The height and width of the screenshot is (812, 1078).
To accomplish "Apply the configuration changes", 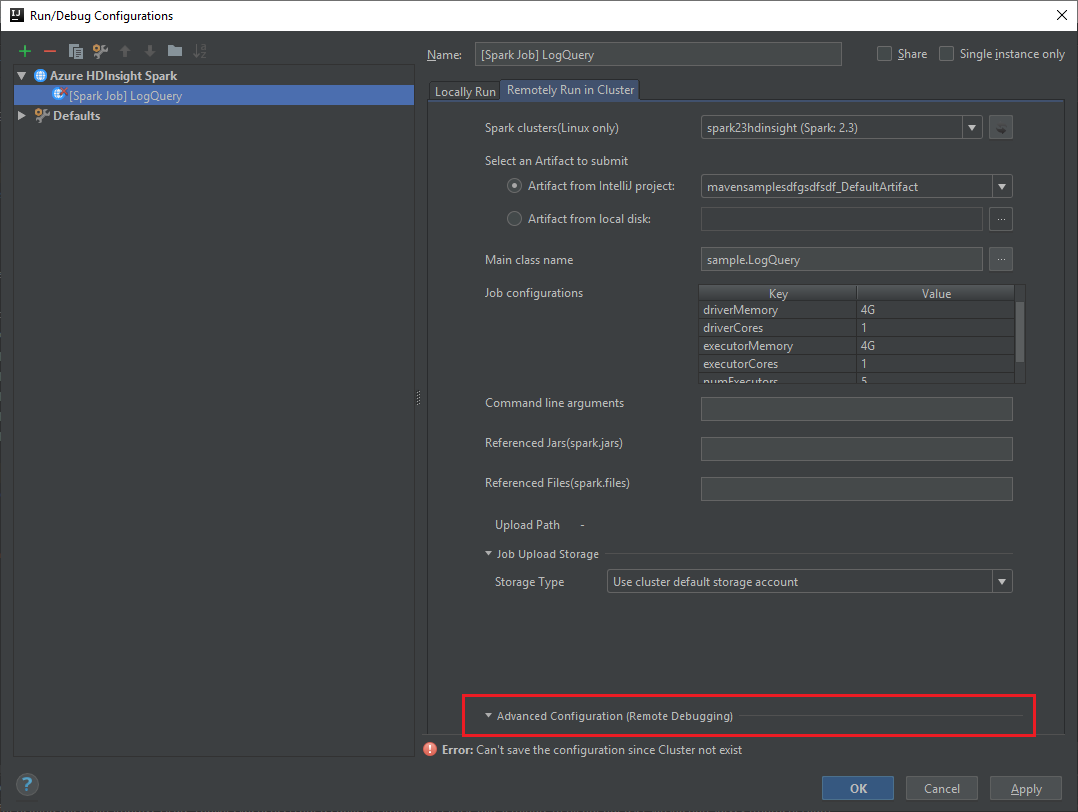I will (1025, 788).
